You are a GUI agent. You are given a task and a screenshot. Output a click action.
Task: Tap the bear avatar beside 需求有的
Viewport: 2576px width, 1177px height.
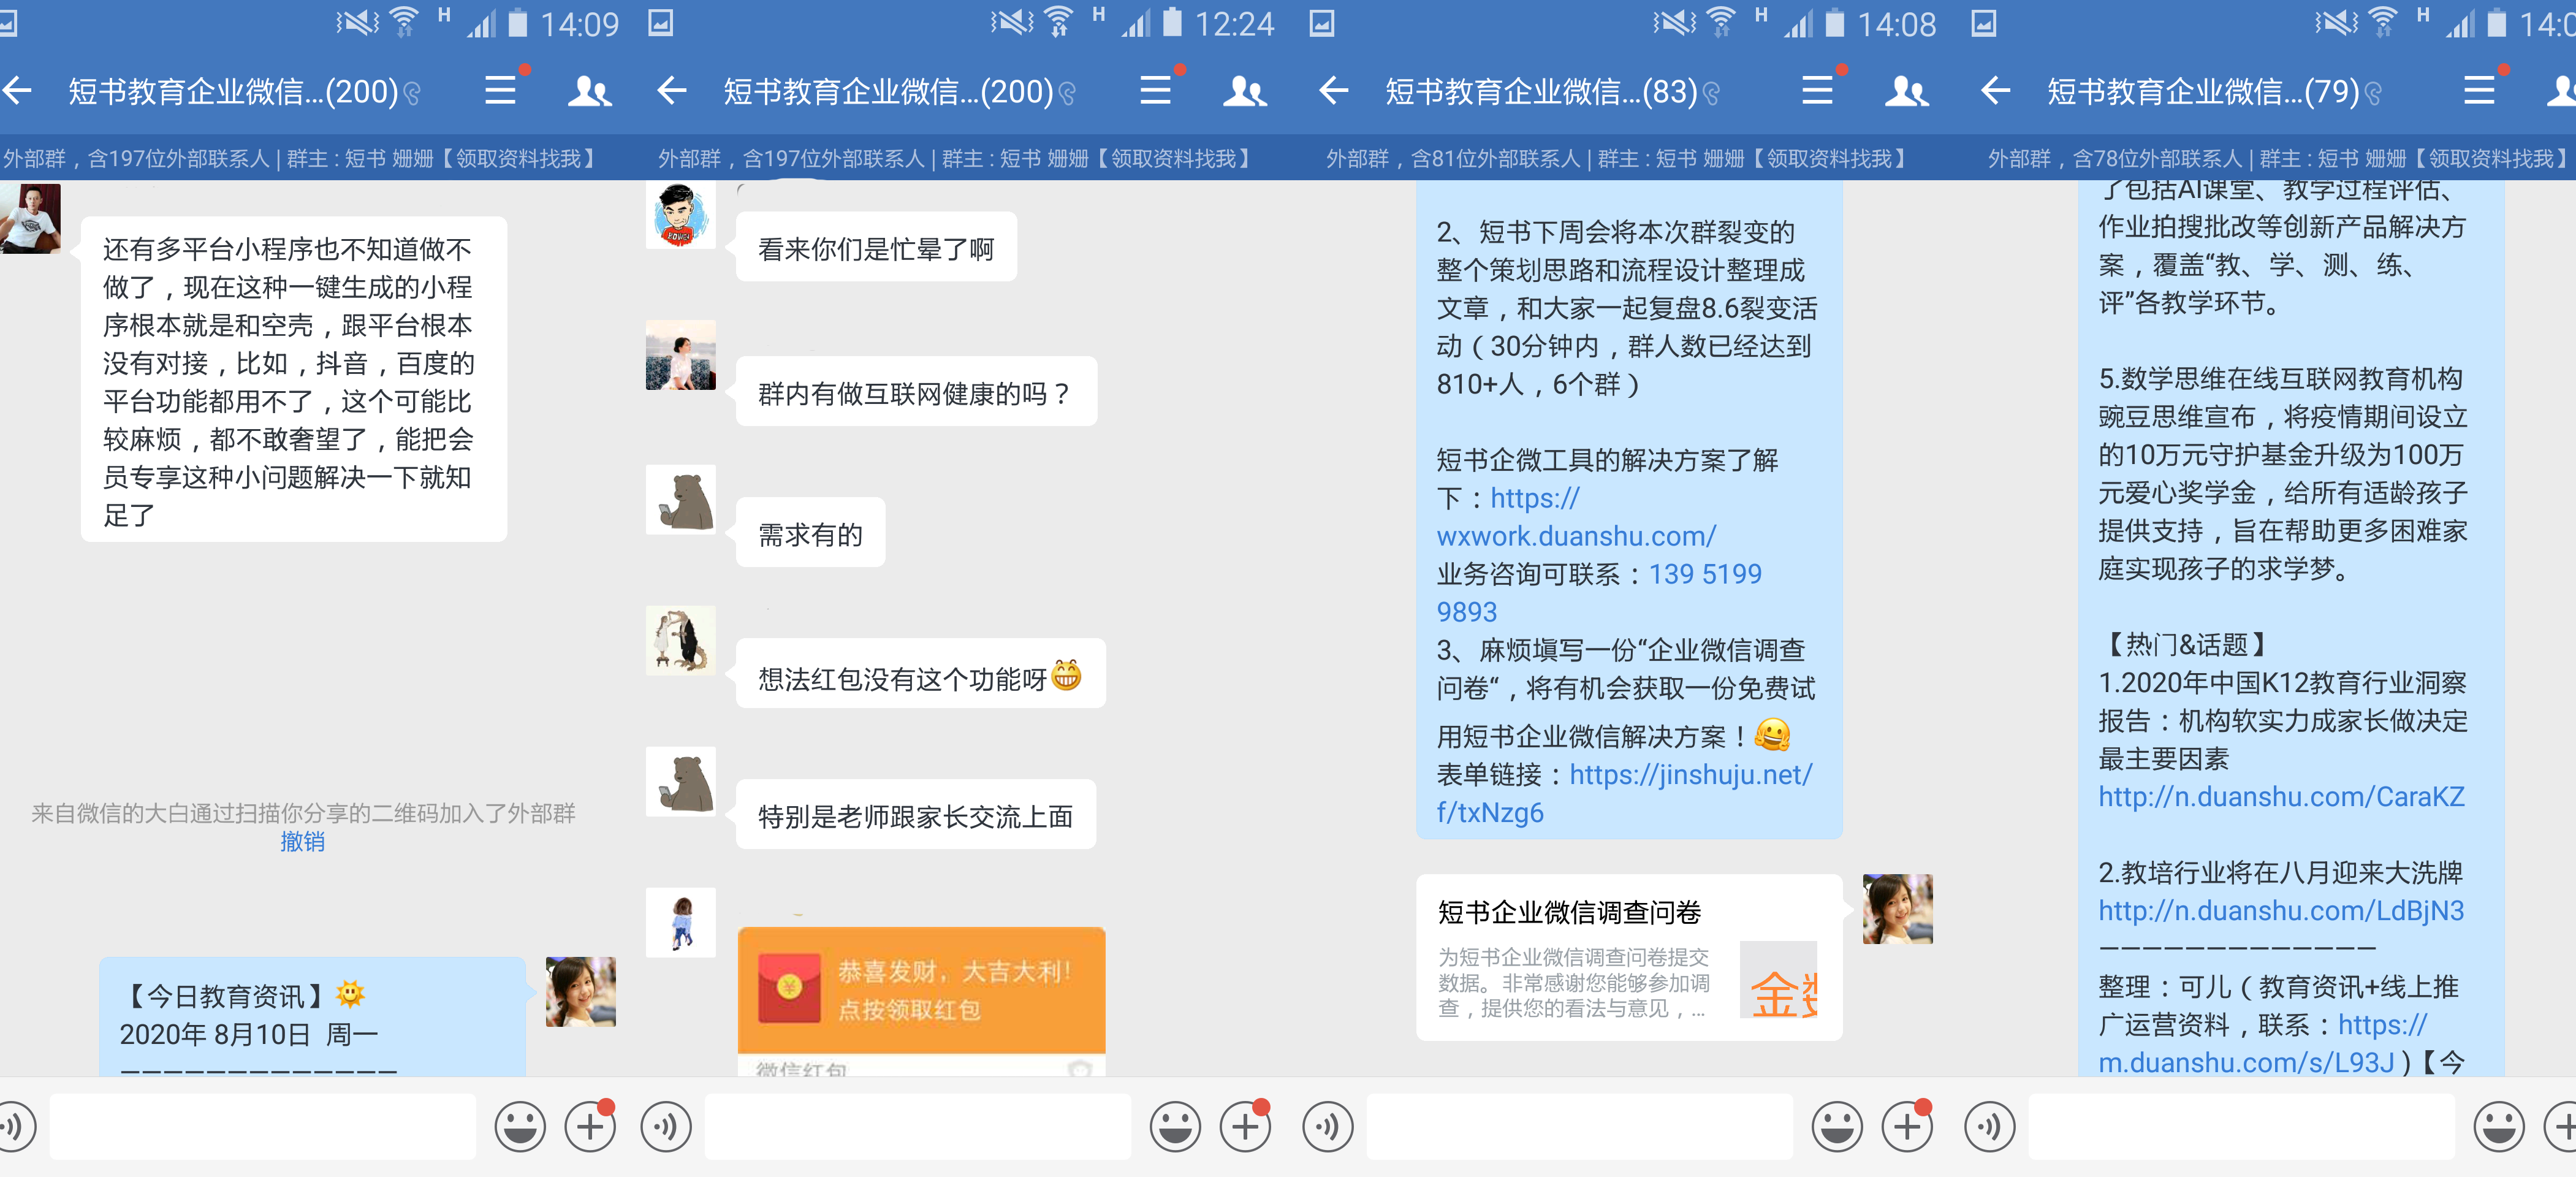[680, 500]
